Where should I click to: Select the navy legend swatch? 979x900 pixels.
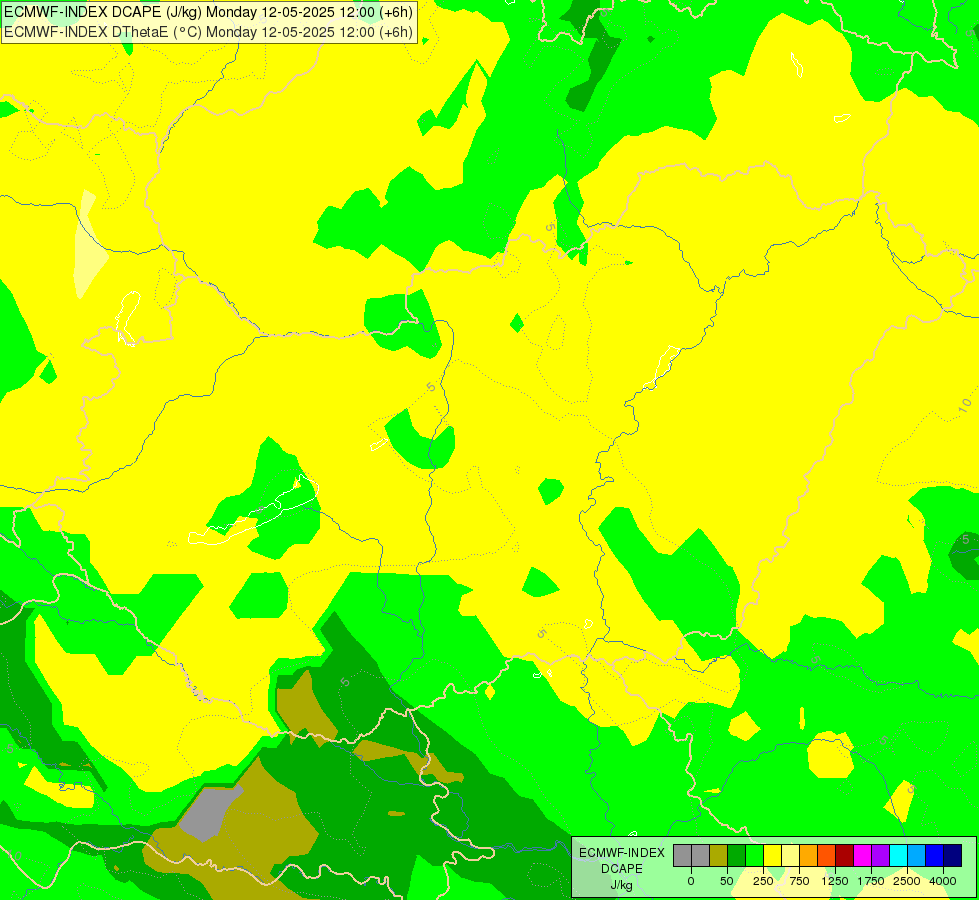(x=953, y=856)
